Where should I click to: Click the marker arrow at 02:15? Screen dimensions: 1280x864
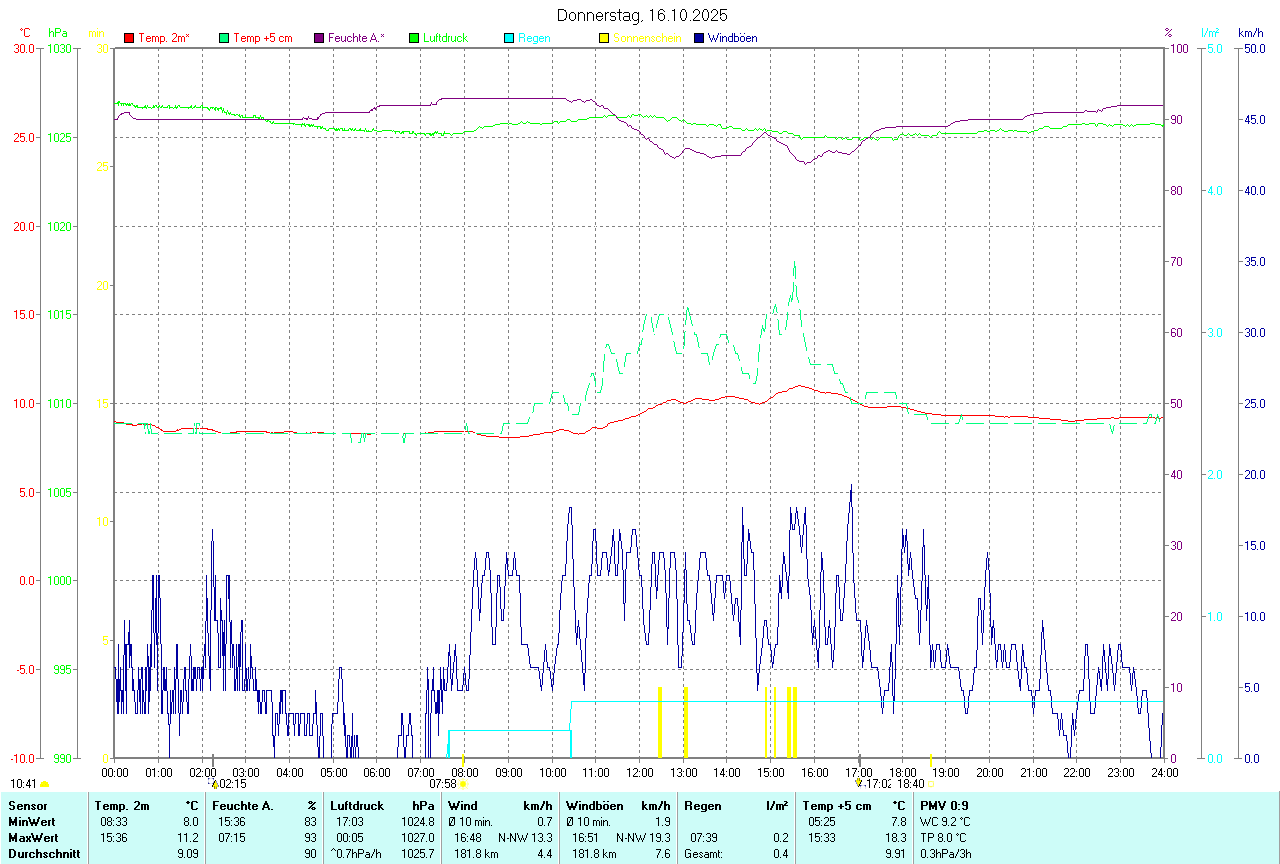point(213,784)
